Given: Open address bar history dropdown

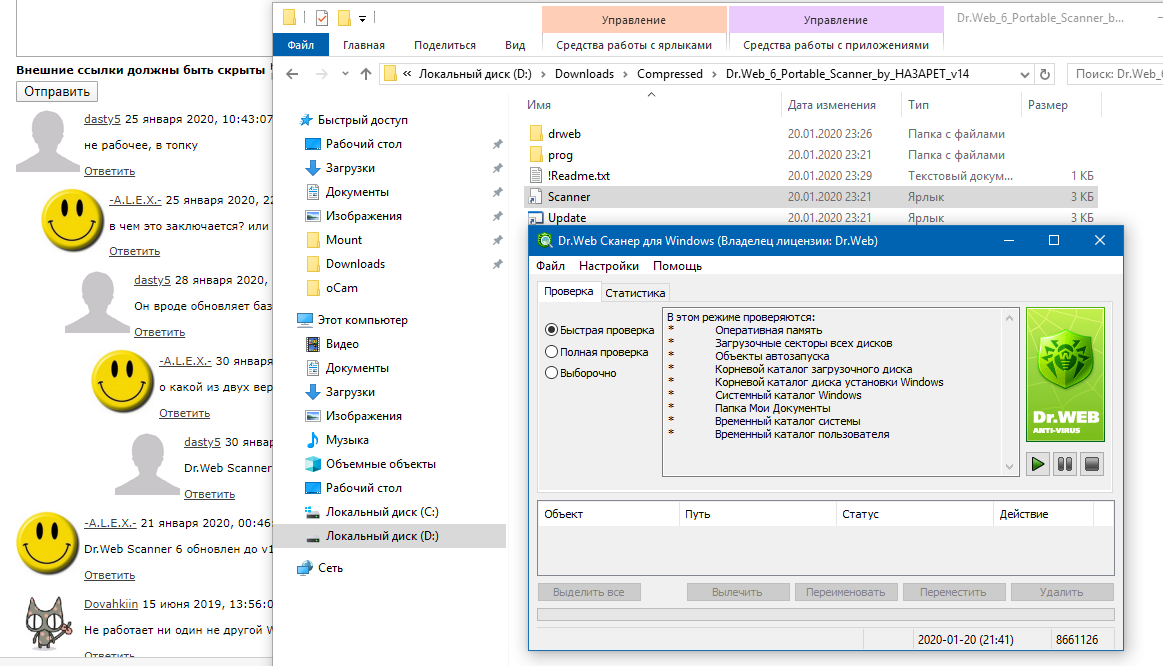Looking at the screenshot, I should click(1024, 74).
